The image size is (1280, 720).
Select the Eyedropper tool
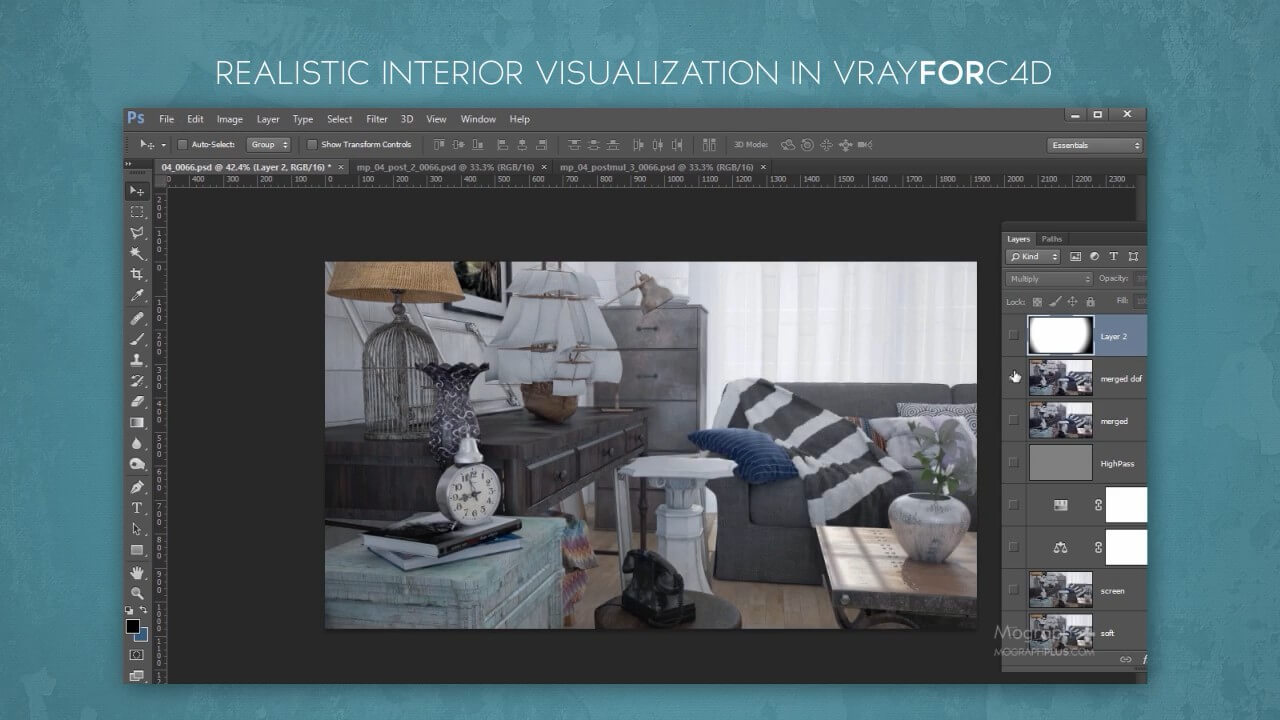point(137,296)
